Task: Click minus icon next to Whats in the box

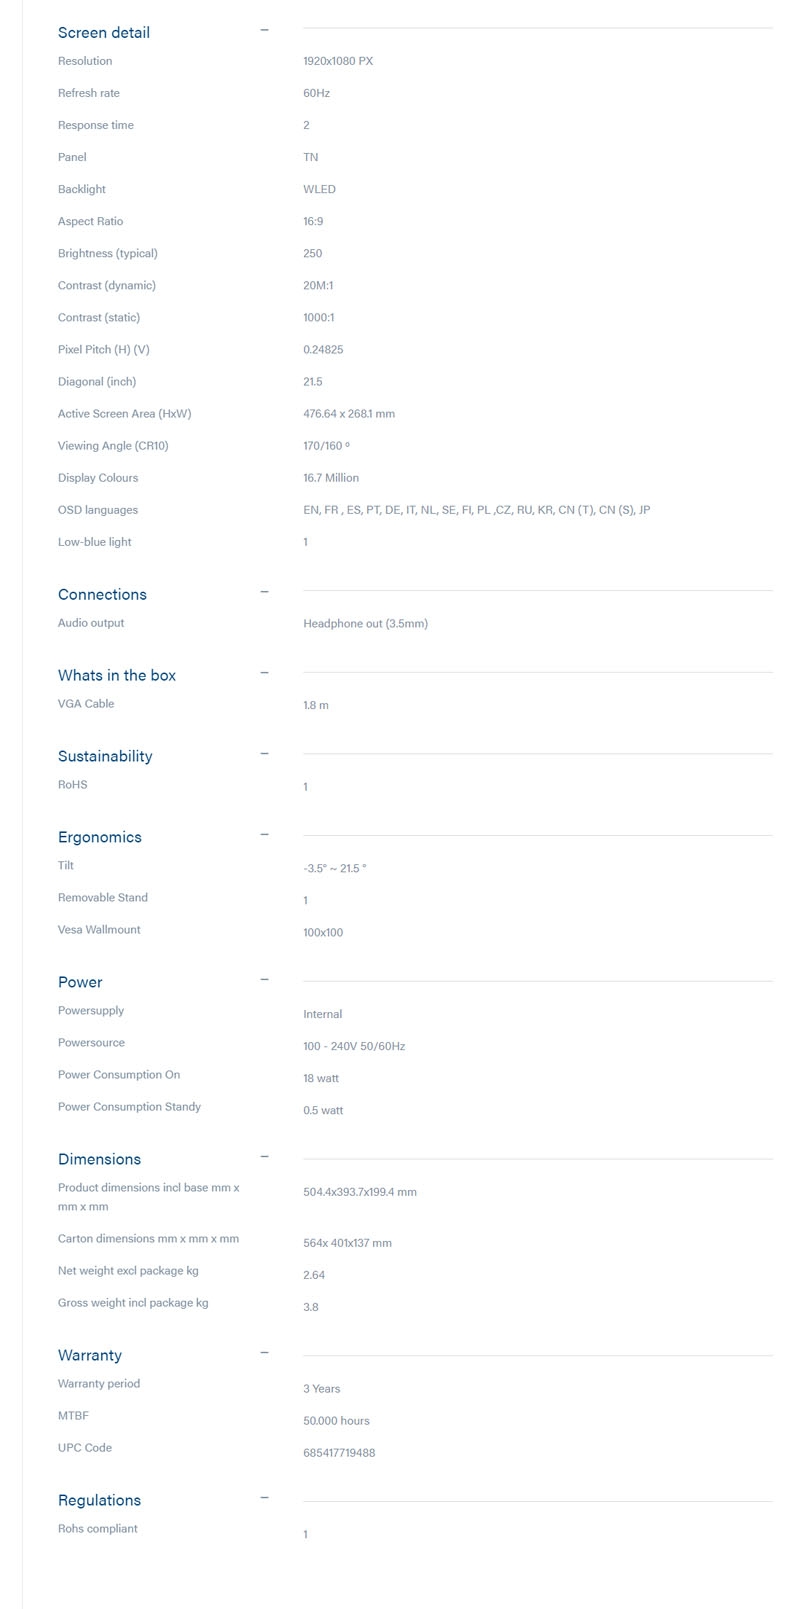Action: [264, 673]
